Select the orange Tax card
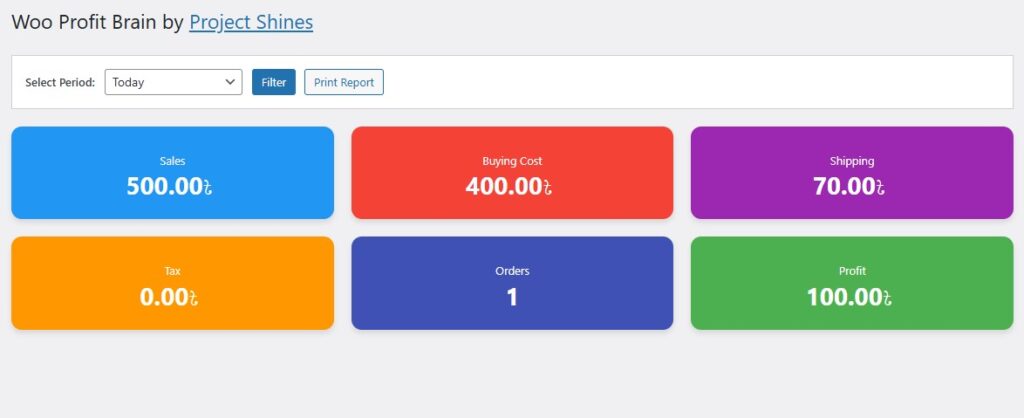The height and width of the screenshot is (418, 1024). pos(172,283)
